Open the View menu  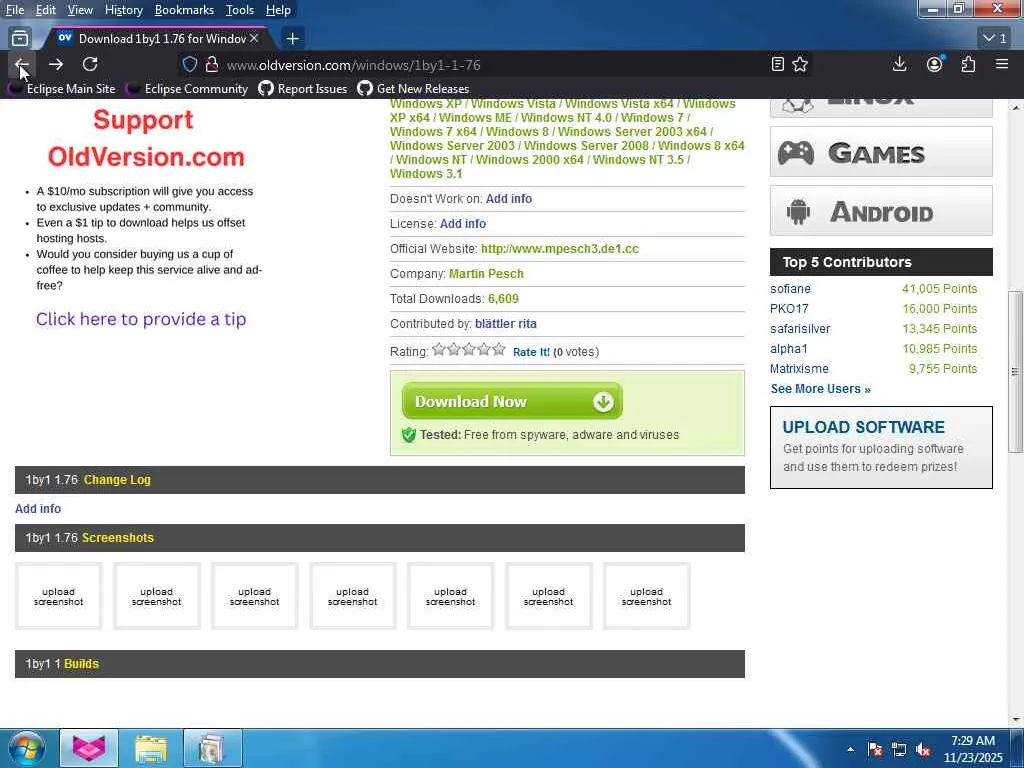click(80, 10)
